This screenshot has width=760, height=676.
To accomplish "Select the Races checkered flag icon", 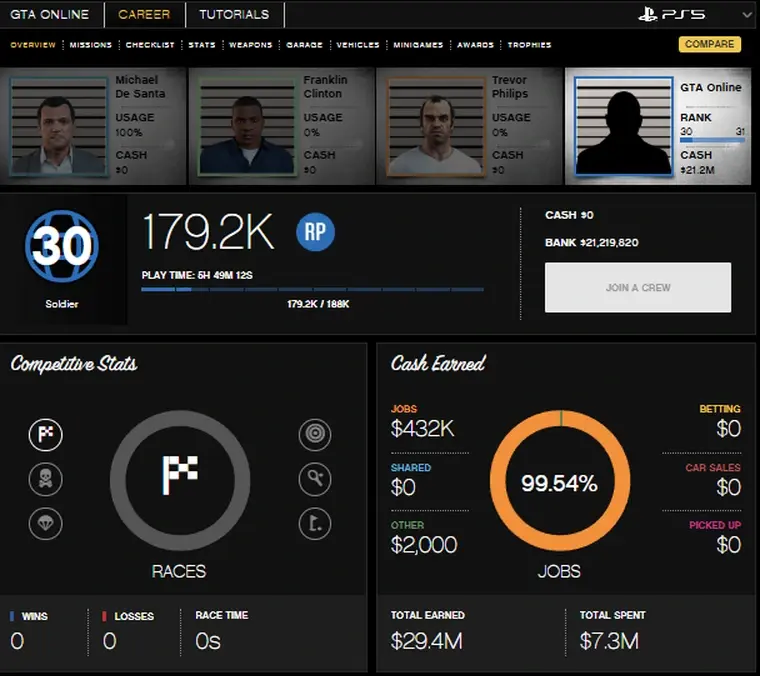I will (x=46, y=434).
